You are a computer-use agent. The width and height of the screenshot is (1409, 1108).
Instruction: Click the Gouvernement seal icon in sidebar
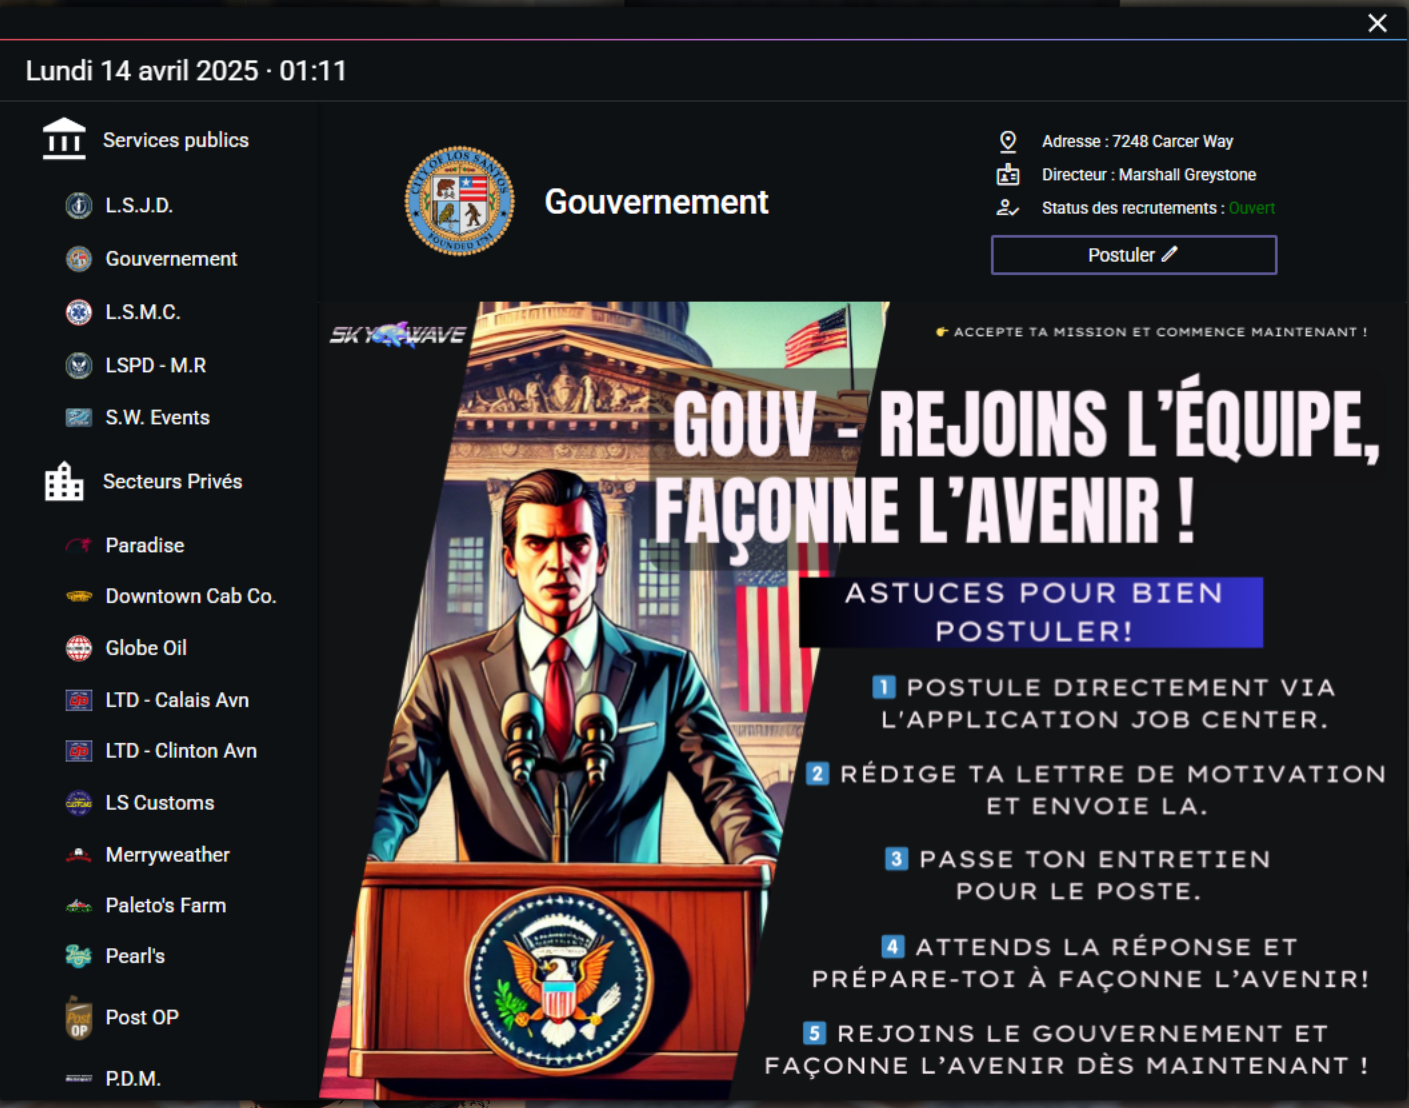click(79, 259)
